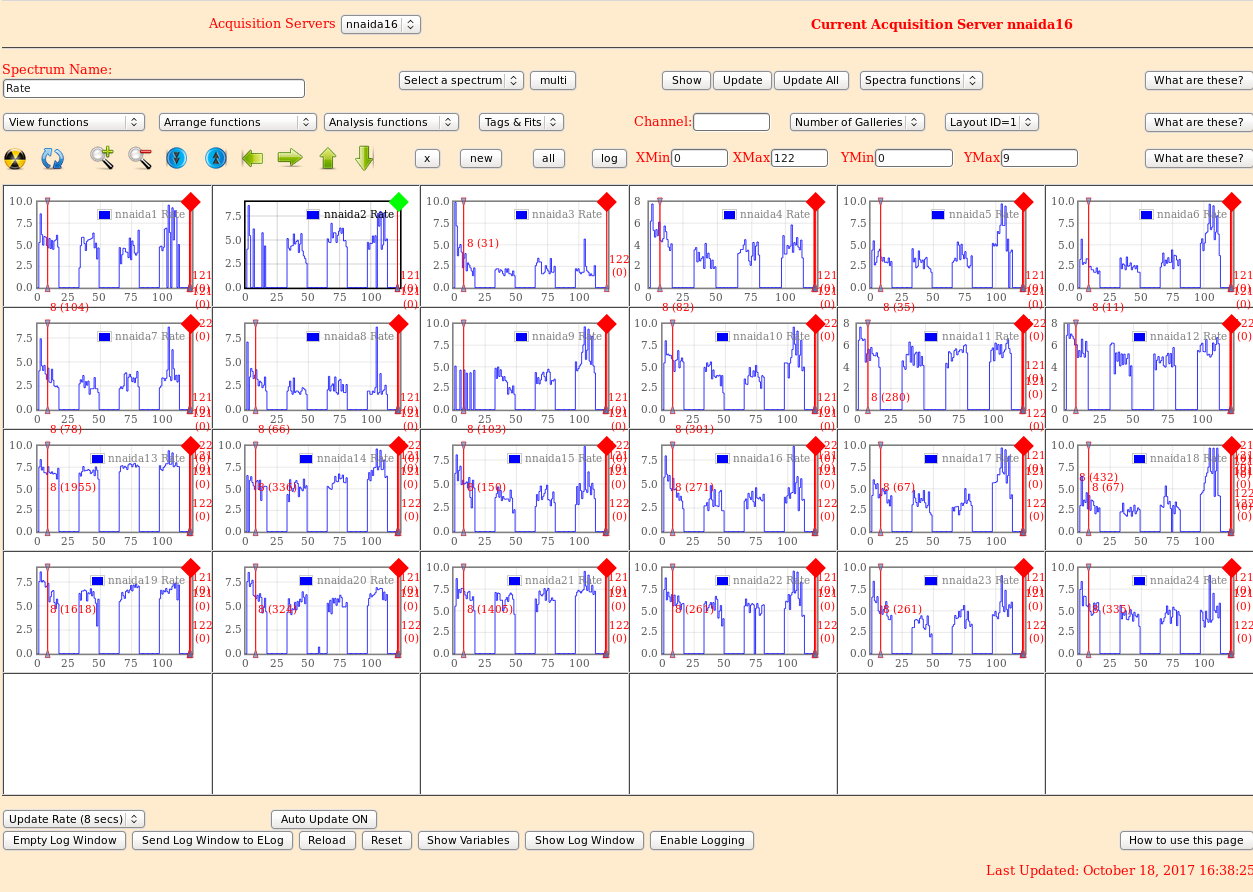
Task: Click the Empty Log Window button
Action: (65, 840)
